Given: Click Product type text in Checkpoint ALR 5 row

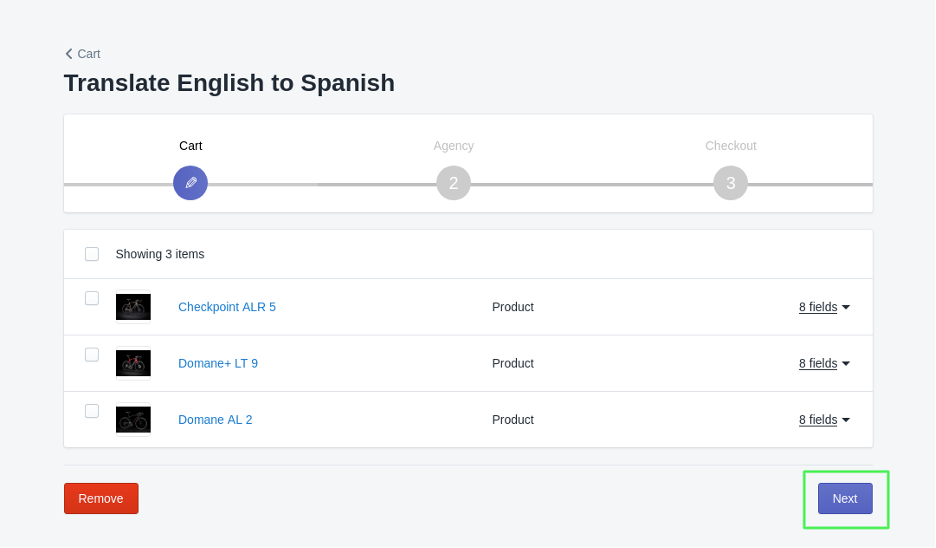Looking at the screenshot, I should coord(513,307).
